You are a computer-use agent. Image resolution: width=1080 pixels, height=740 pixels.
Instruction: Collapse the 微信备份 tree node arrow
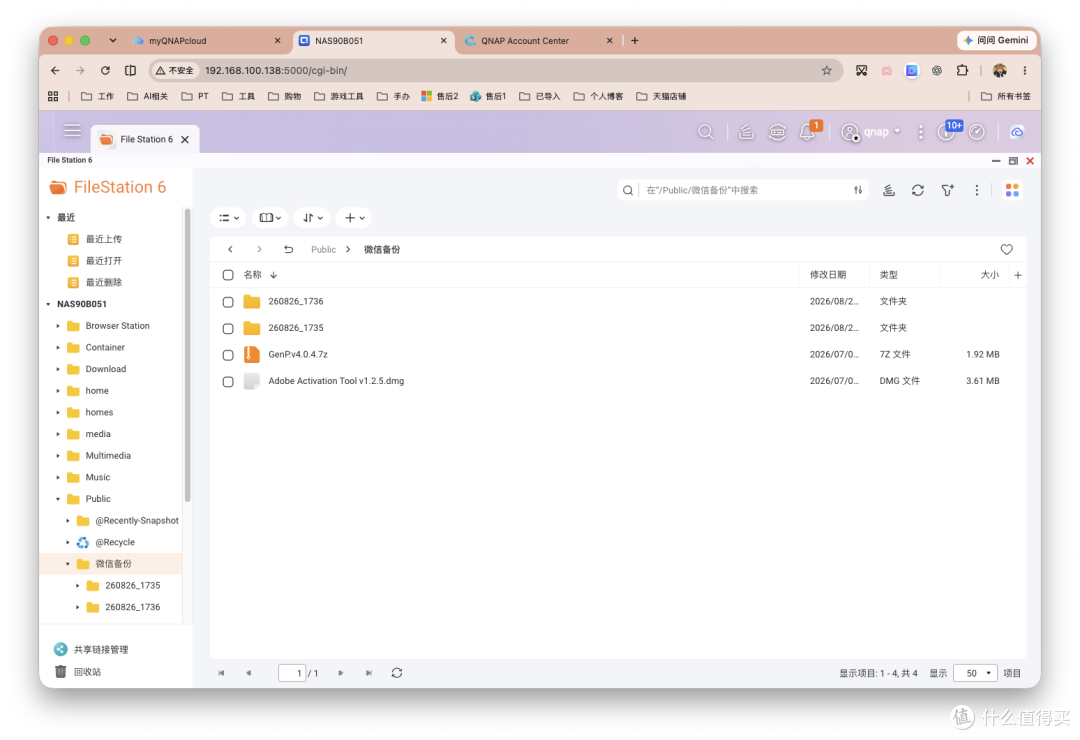tap(68, 564)
